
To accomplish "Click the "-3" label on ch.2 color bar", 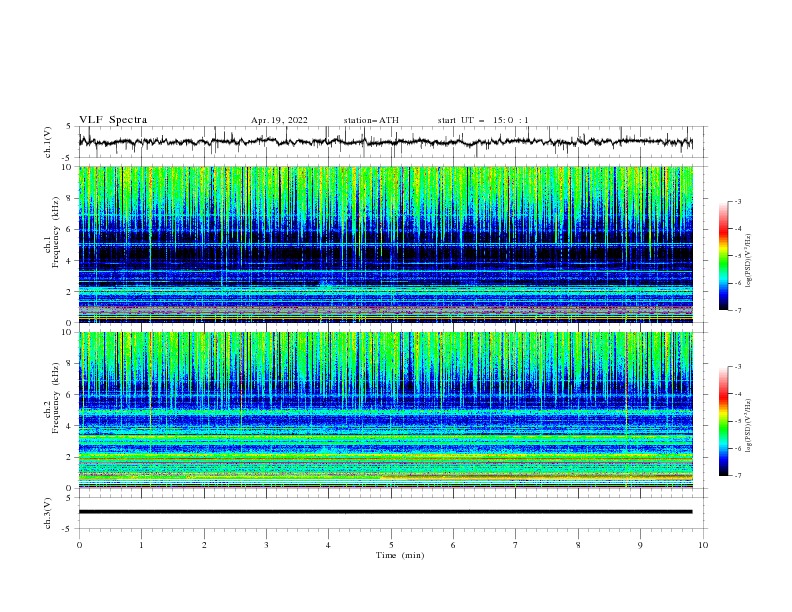I will coord(738,367).
